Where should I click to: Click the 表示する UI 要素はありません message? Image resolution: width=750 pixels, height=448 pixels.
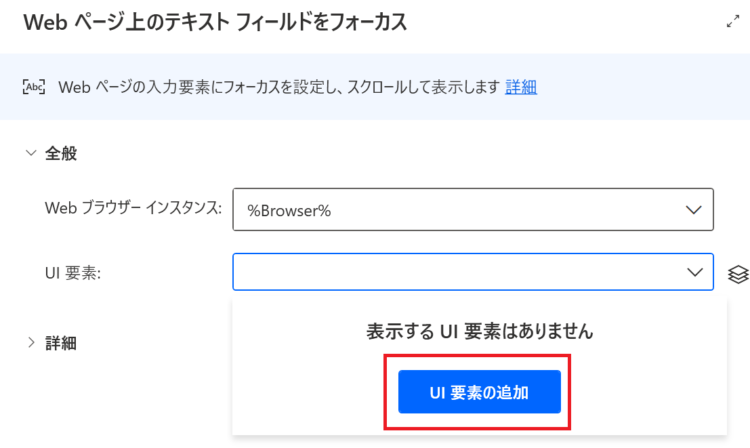480,331
